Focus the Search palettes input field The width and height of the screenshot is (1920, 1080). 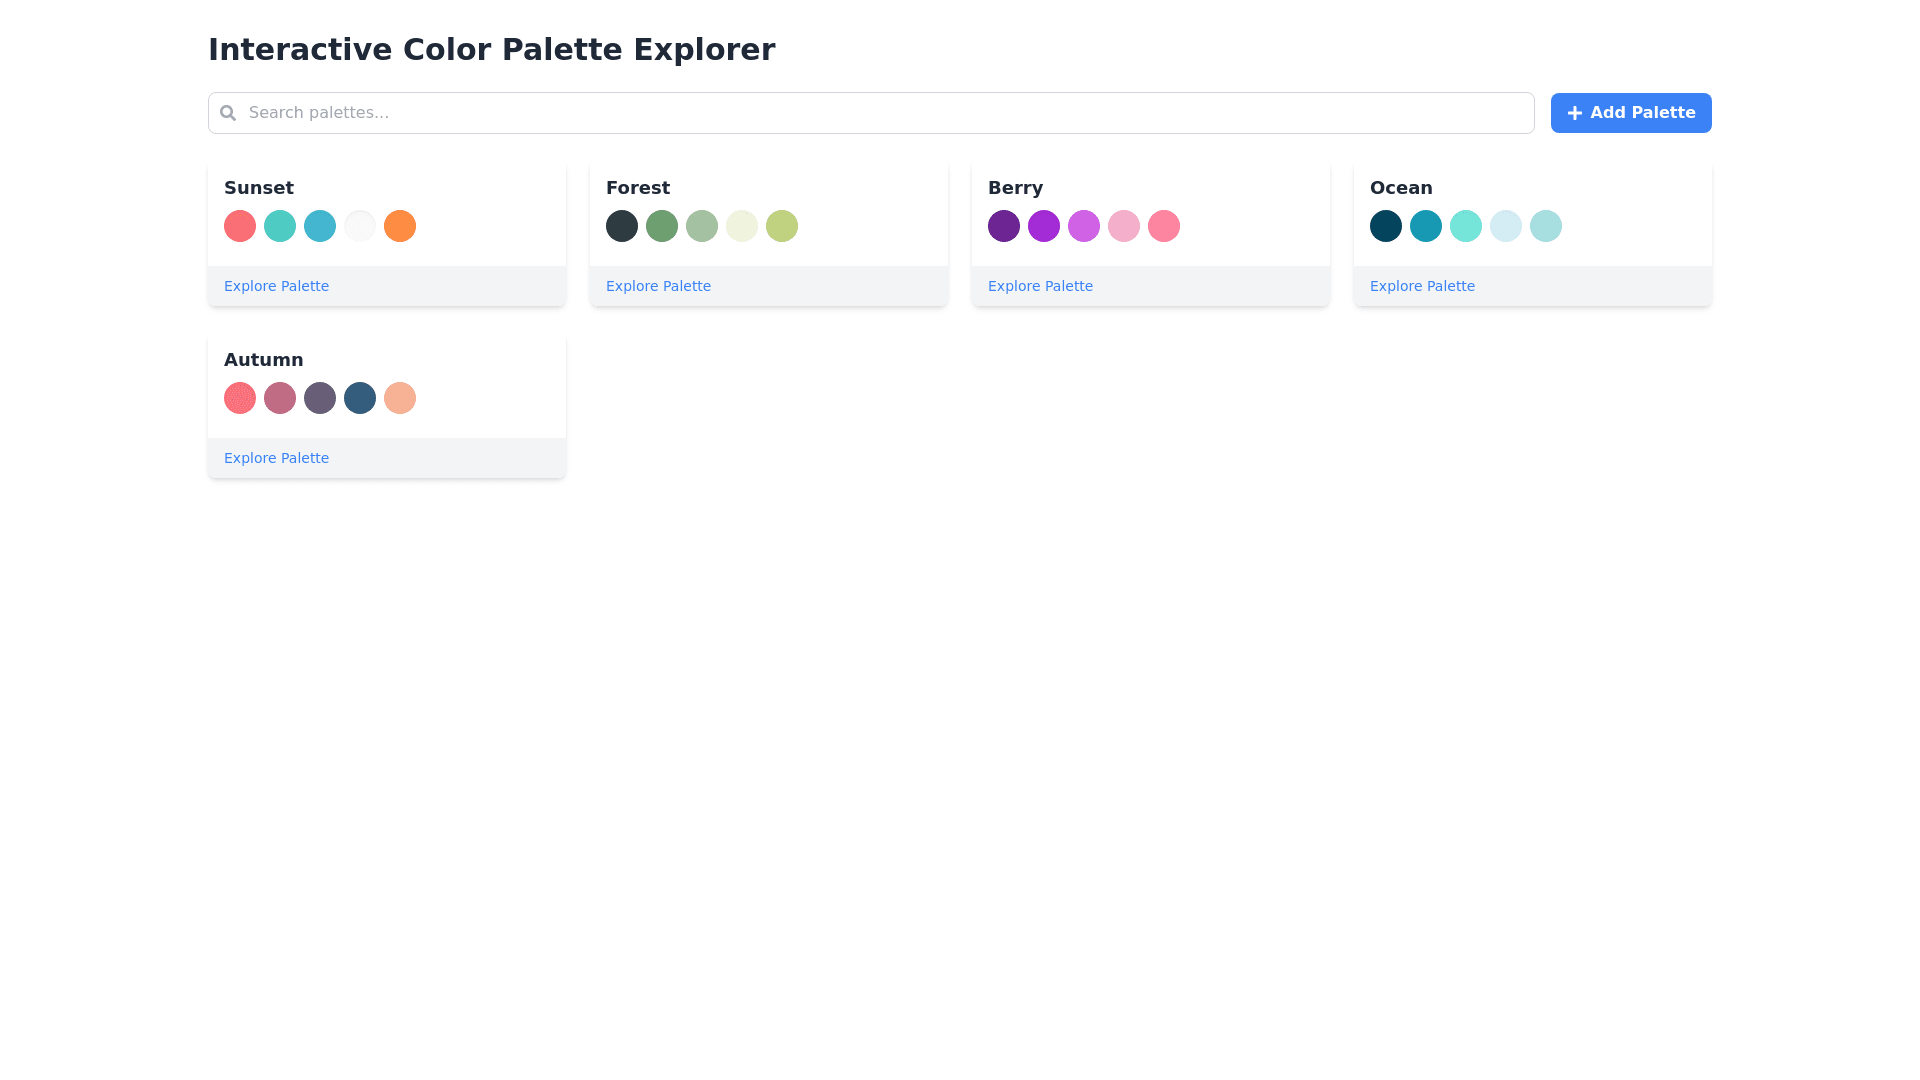click(x=880, y=113)
